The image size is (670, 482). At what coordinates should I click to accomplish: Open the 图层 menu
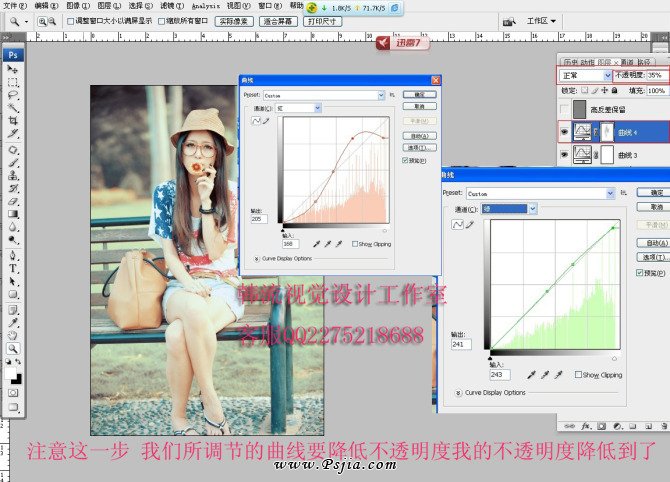pos(109,6)
